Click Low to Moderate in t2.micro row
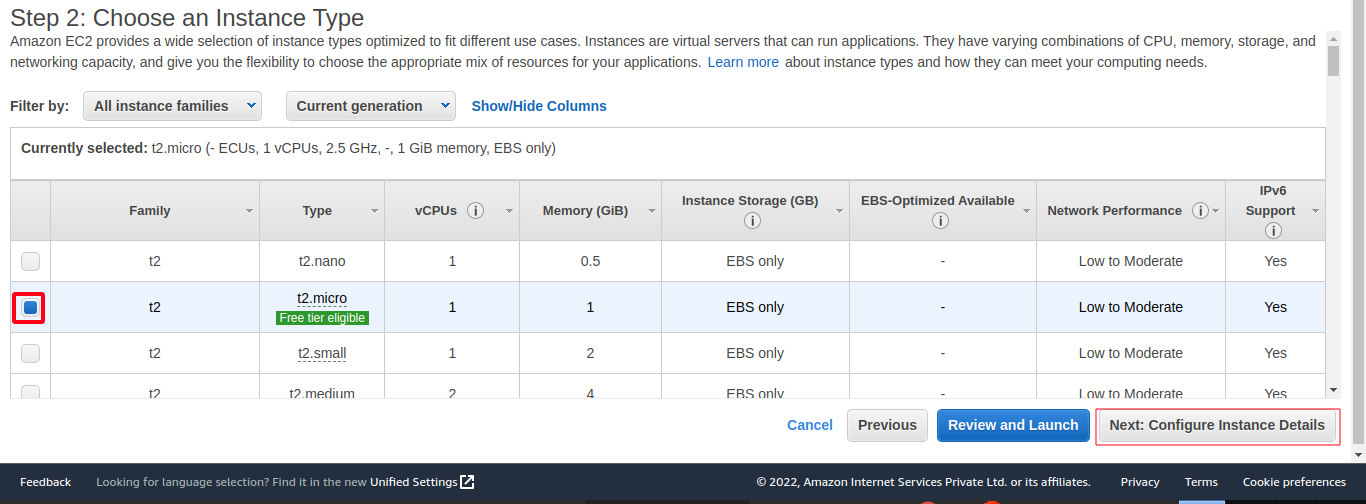Image resolution: width=1366 pixels, height=504 pixels. (x=1131, y=307)
